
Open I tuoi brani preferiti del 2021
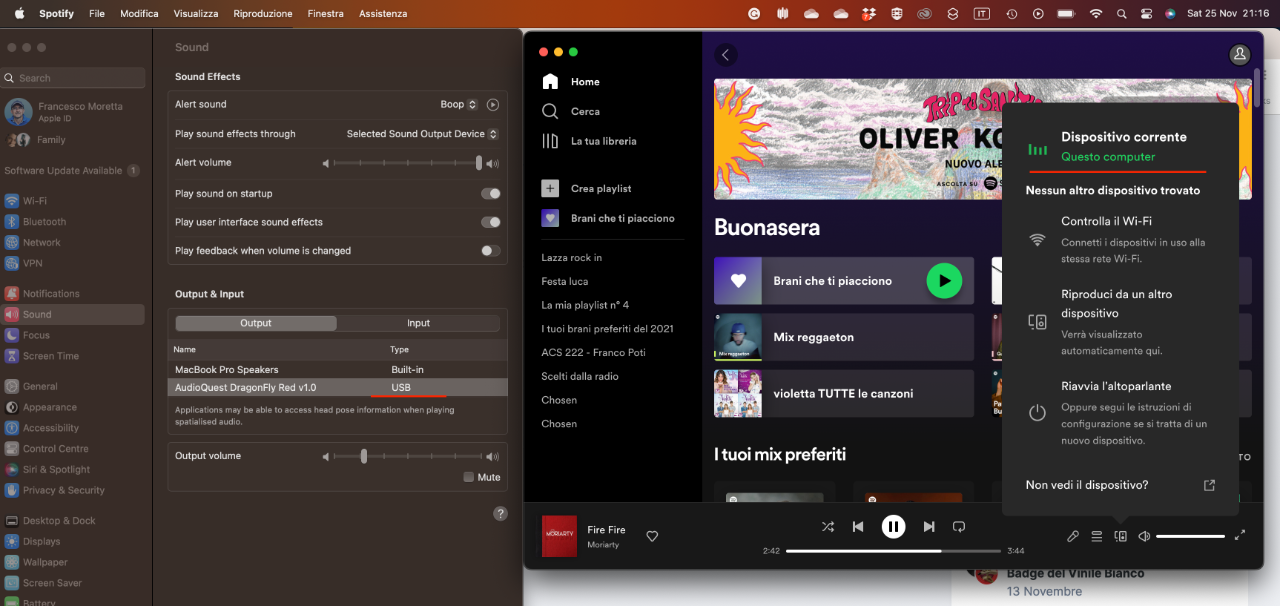tap(608, 328)
